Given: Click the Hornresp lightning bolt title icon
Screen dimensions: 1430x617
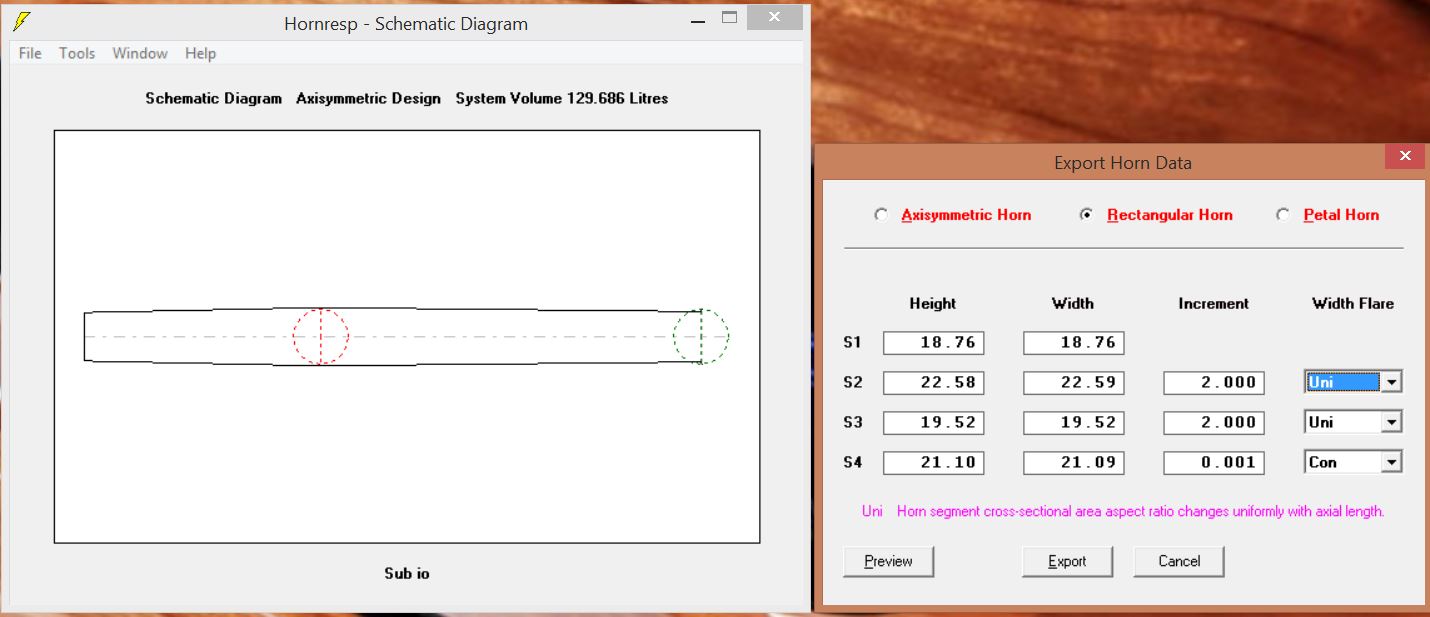Looking at the screenshot, I should [x=21, y=22].
